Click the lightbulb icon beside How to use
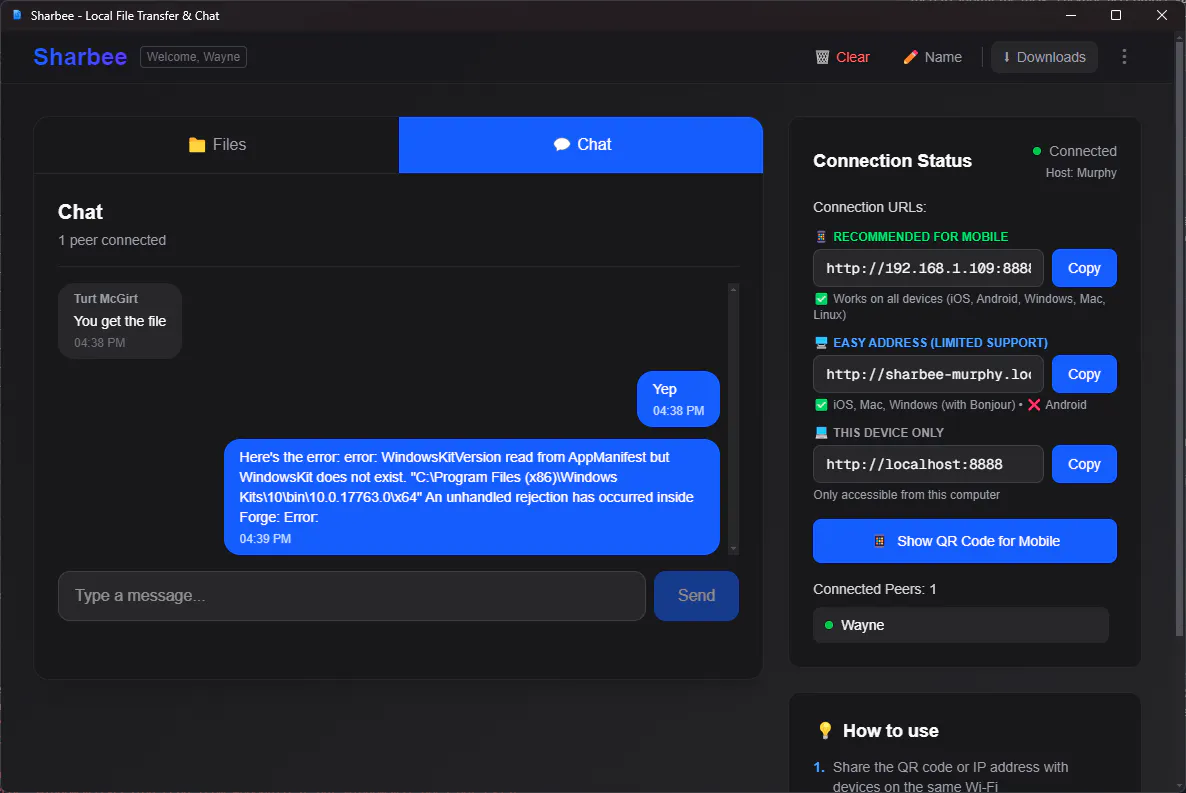 pyautogui.click(x=825, y=731)
